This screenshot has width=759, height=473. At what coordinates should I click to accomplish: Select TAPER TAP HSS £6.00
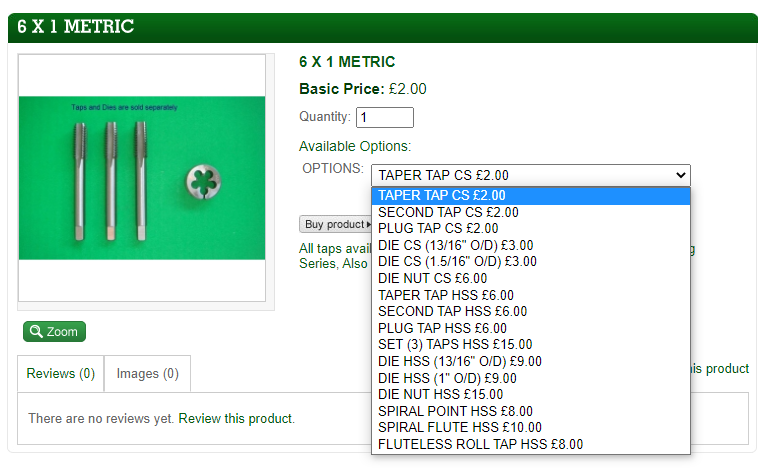(x=445, y=295)
